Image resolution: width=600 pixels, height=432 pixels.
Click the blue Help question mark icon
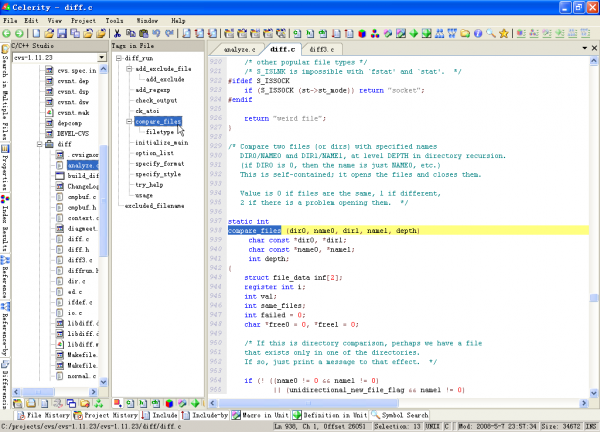pyautogui.click(x=477, y=33)
